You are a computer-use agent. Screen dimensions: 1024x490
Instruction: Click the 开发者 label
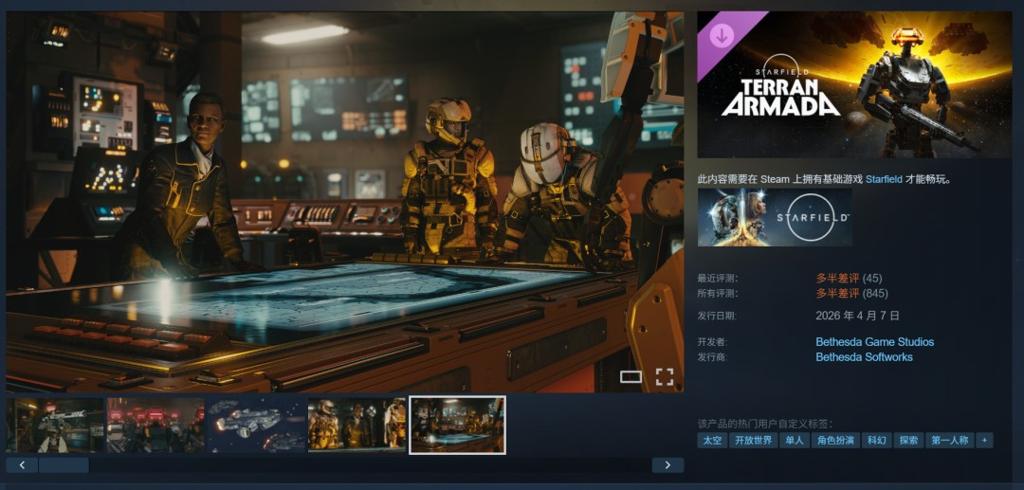coord(712,342)
